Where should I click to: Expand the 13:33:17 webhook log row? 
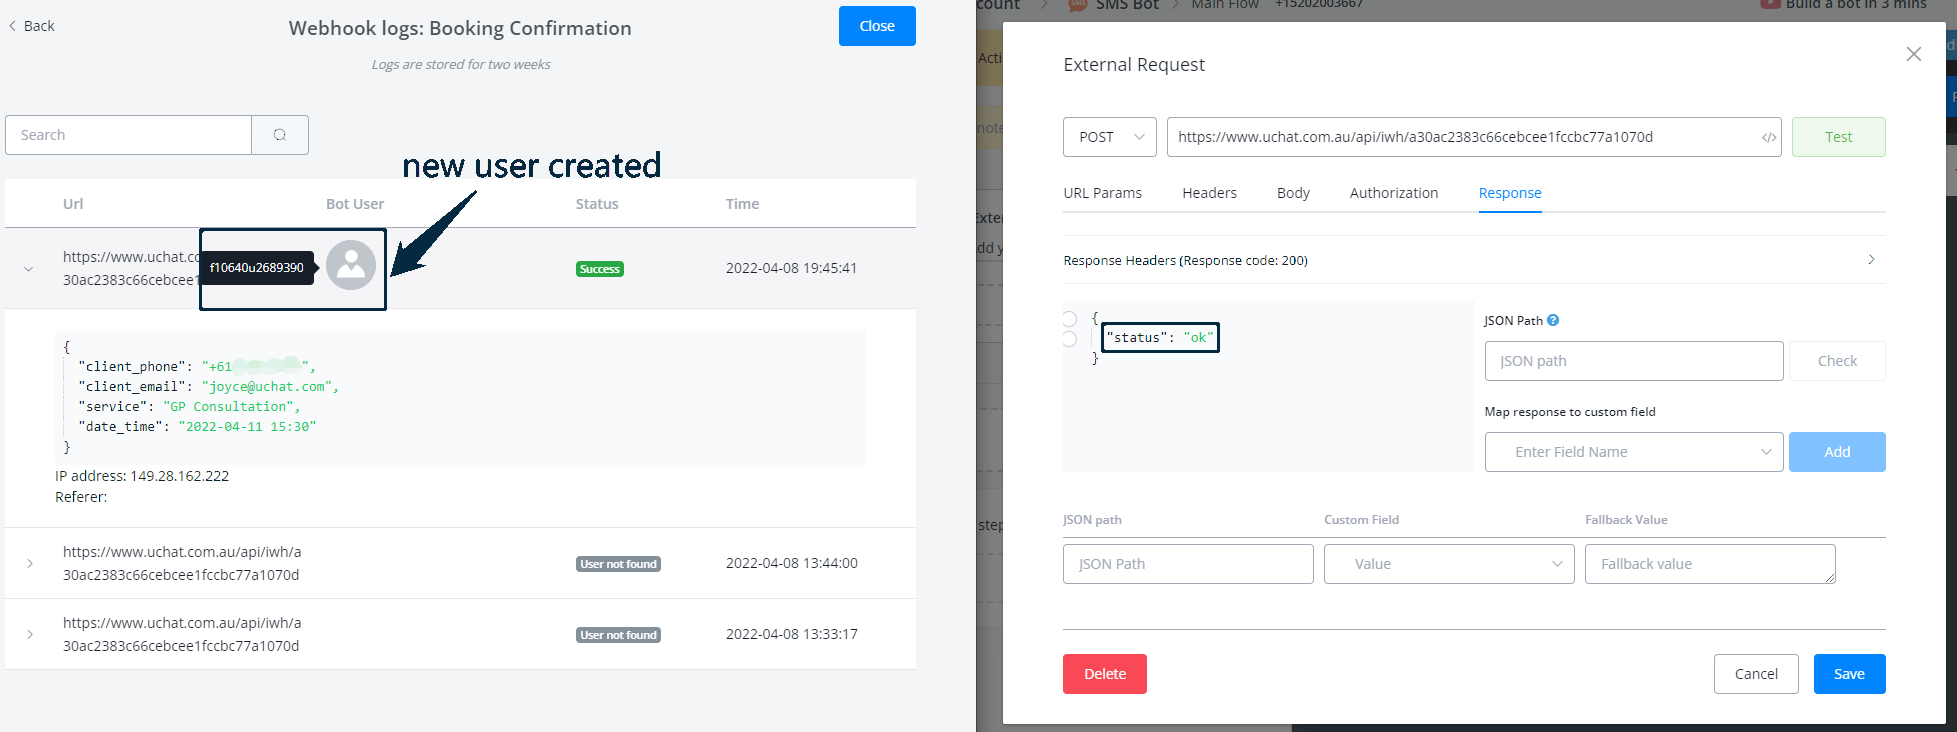click(30, 634)
